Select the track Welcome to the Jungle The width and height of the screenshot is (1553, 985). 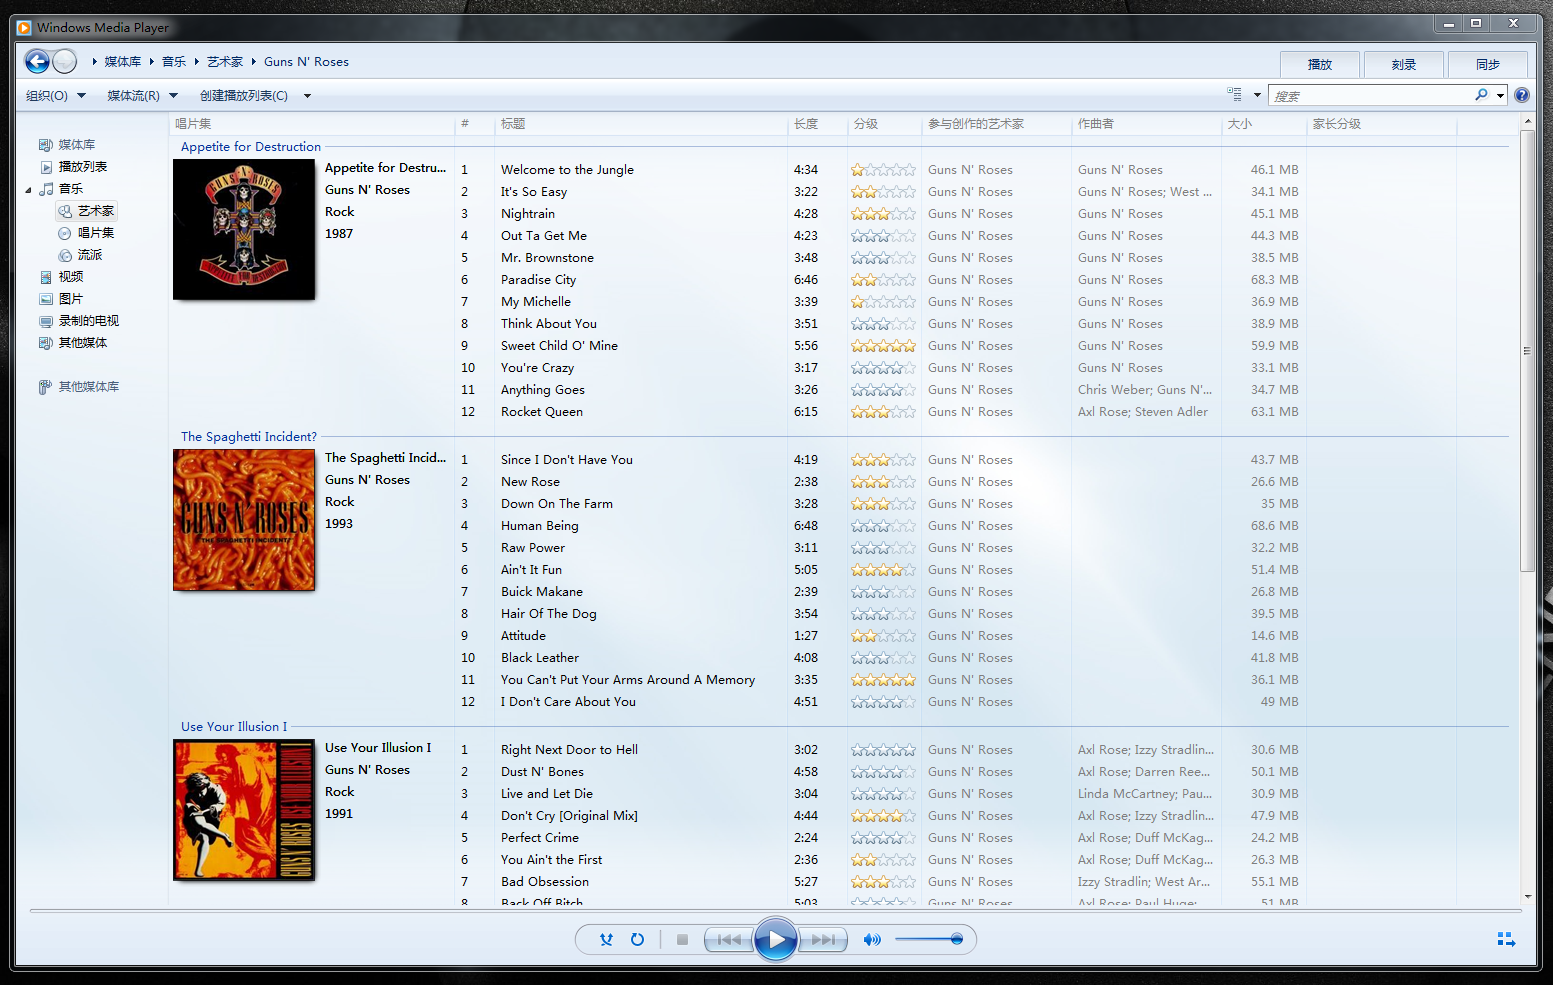pyautogui.click(x=567, y=170)
